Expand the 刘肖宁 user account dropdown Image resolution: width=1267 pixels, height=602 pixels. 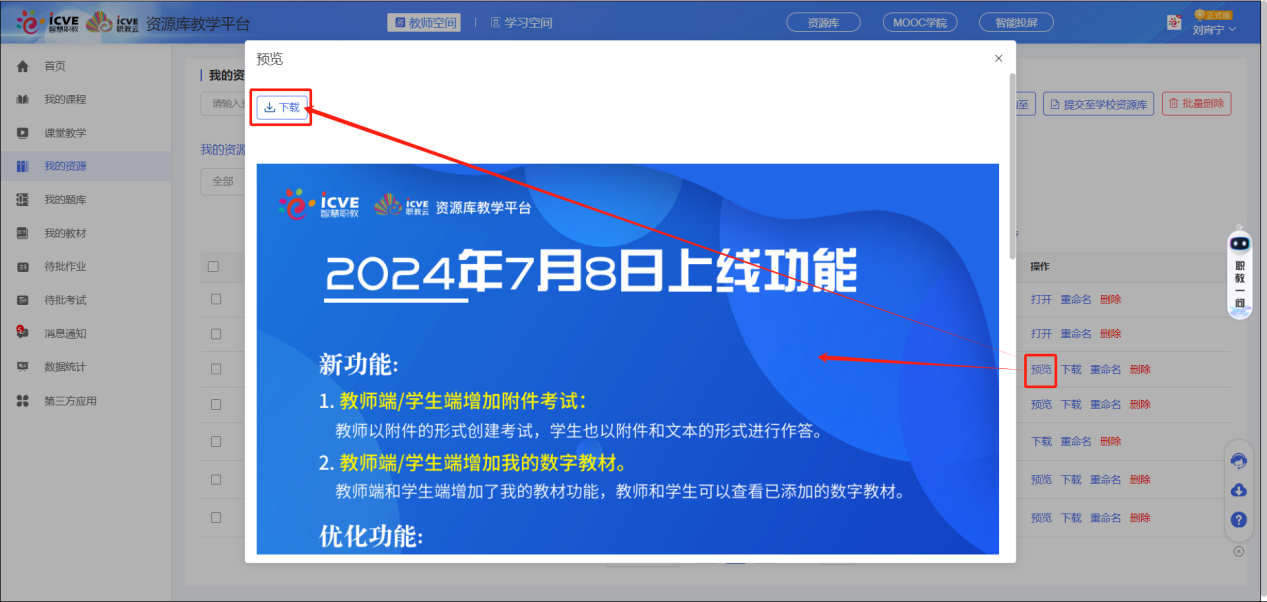pos(1213,30)
